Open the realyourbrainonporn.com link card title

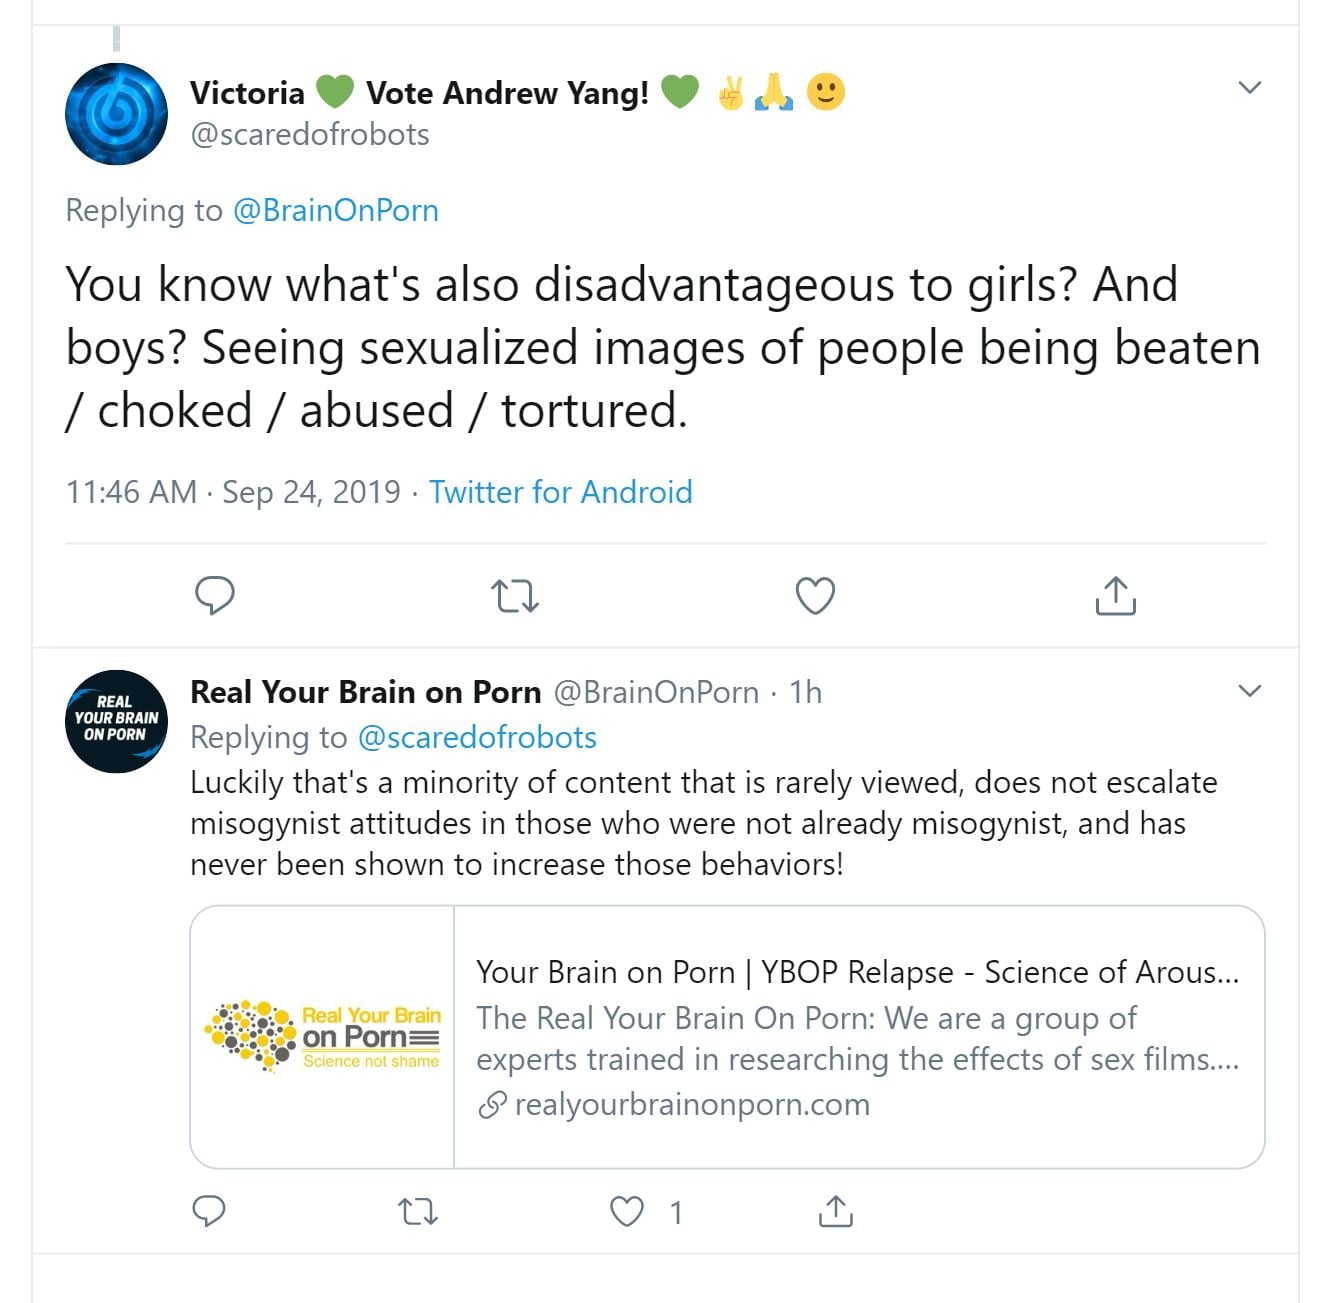click(x=857, y=972)
